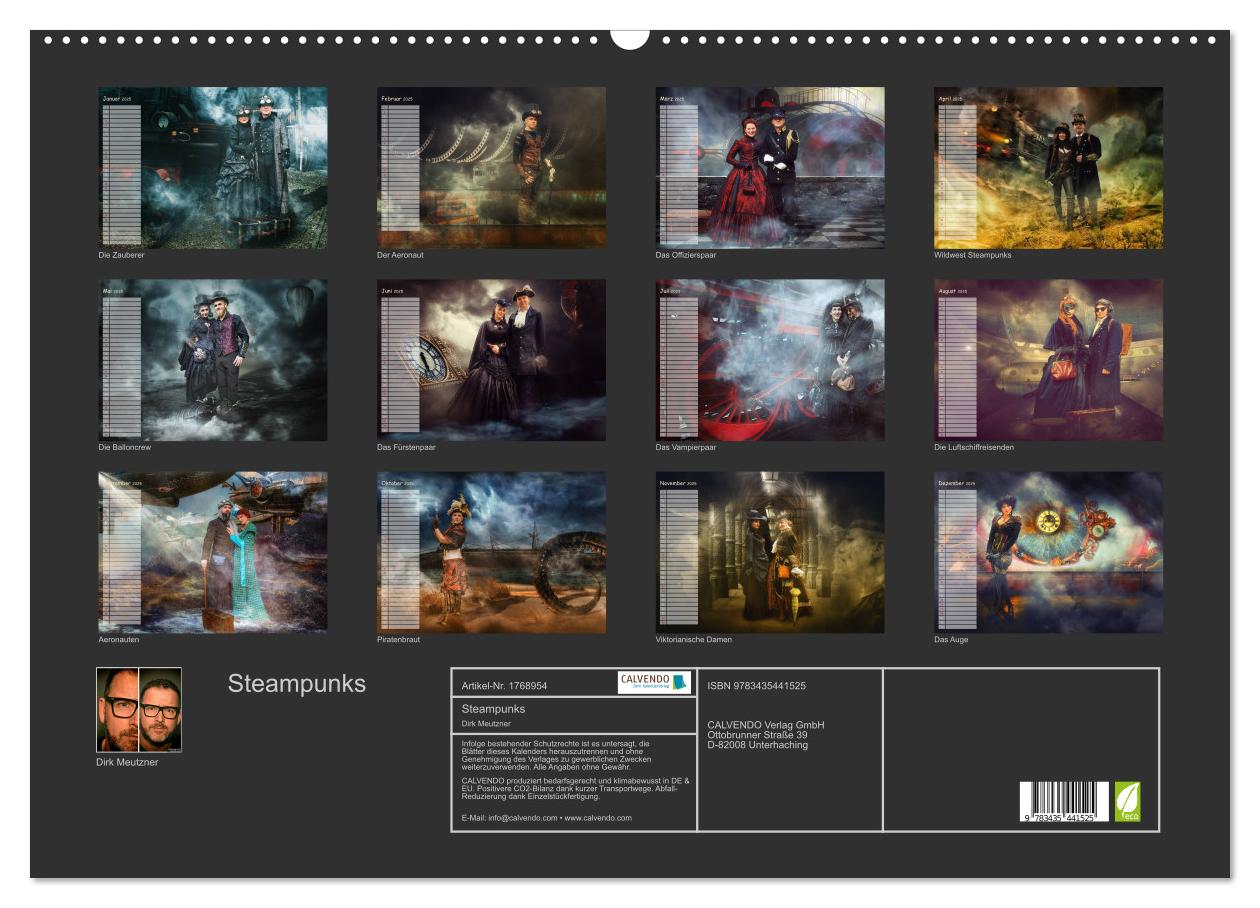Open the Die Luftschiffreisenden August image

click(x=1048, y=360)
